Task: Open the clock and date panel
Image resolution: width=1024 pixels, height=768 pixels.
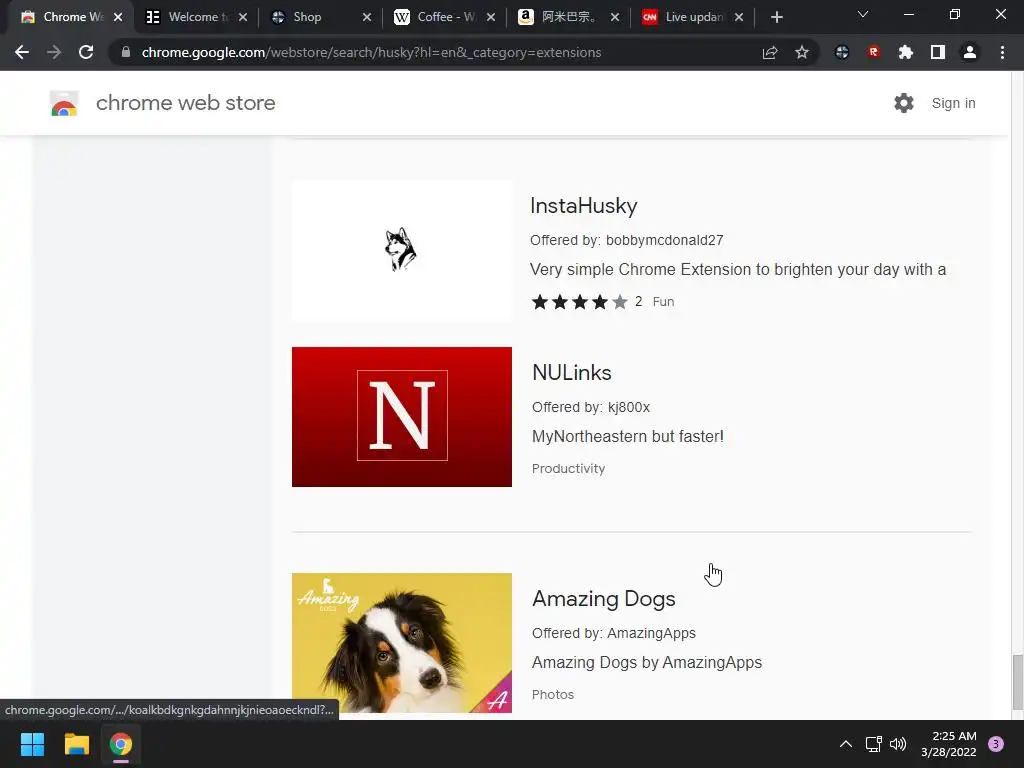Action: pos(949,744)
